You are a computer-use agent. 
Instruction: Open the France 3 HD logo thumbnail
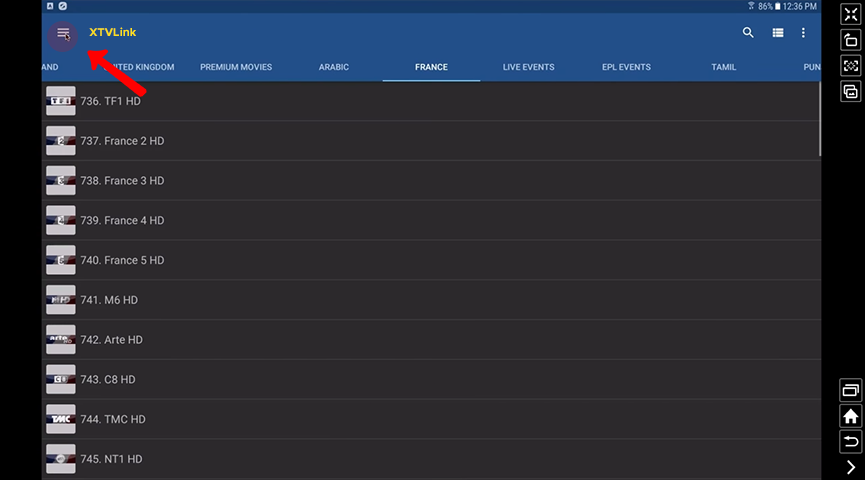pos(61,180)
